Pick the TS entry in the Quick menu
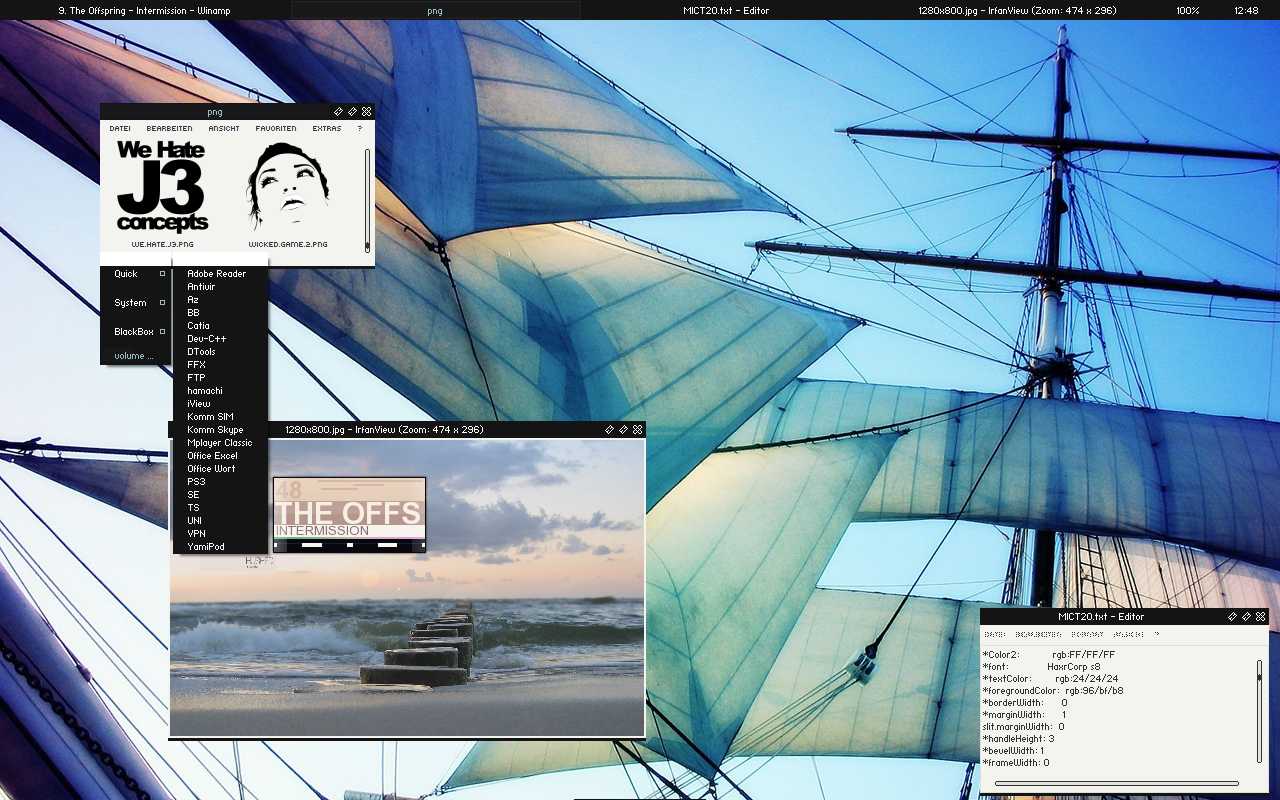The image size is (1280, 800). point(221,508)
